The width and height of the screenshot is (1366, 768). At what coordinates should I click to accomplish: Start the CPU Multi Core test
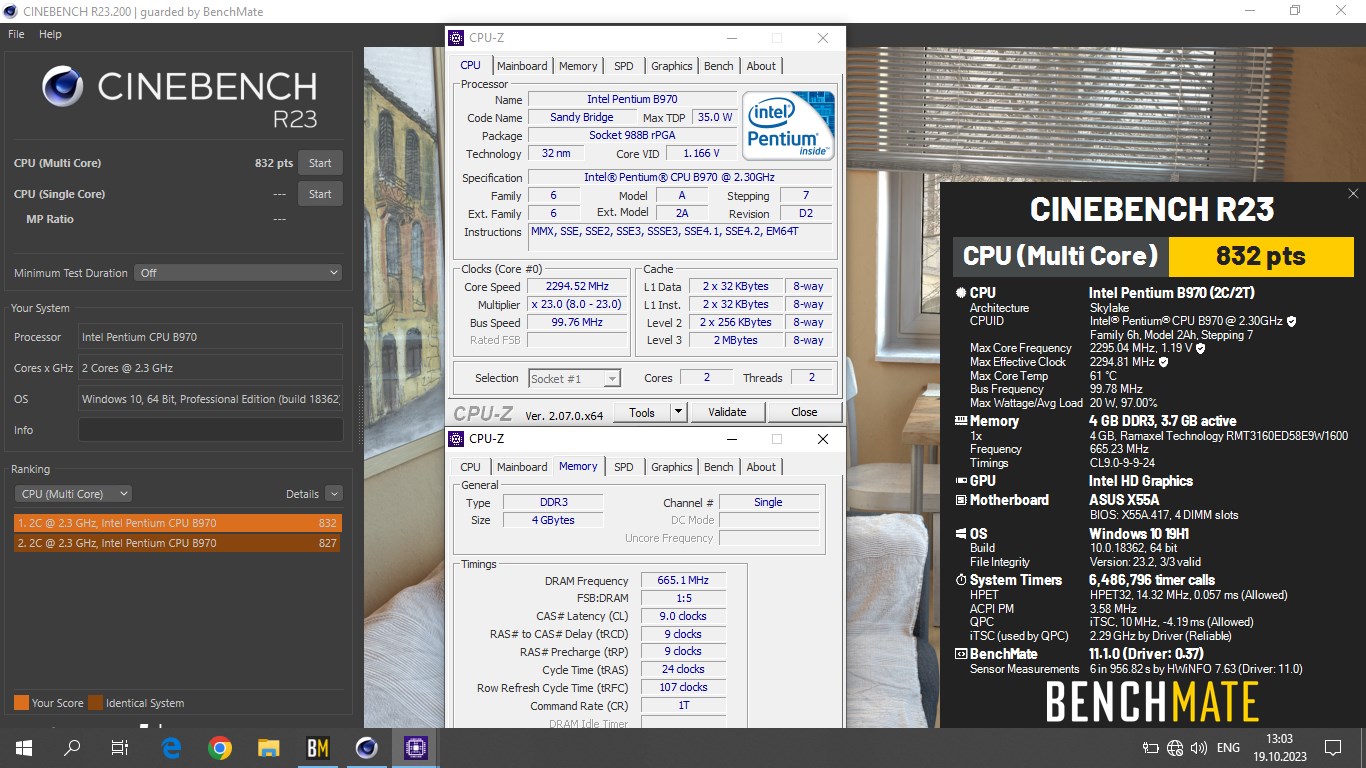(x=320, y=163)
